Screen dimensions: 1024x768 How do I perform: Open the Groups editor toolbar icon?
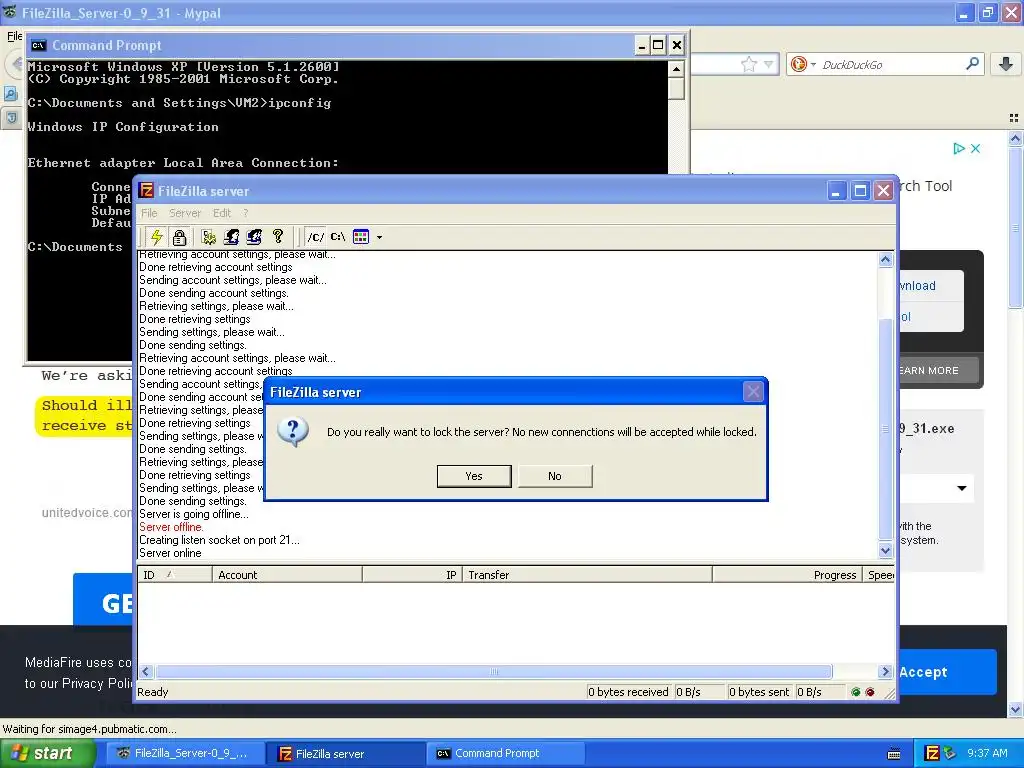254,236
